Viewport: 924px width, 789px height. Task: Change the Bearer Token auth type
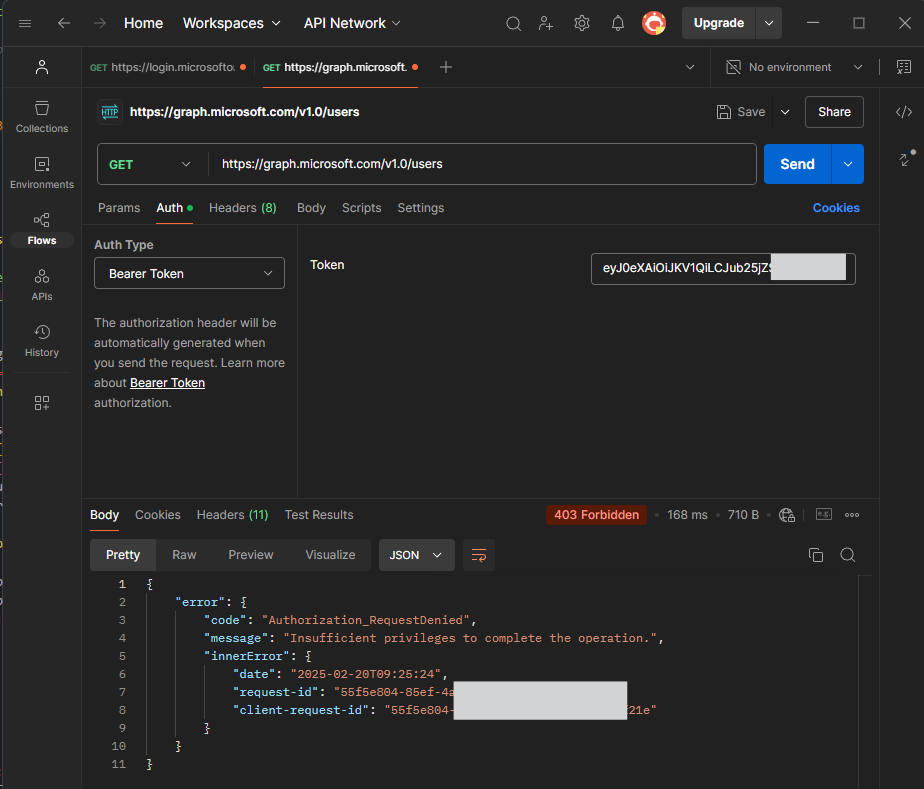(189, 273)
